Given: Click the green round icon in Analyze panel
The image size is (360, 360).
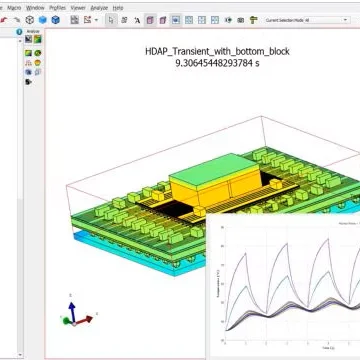Looking at the screenshot, I should [38, 53].
